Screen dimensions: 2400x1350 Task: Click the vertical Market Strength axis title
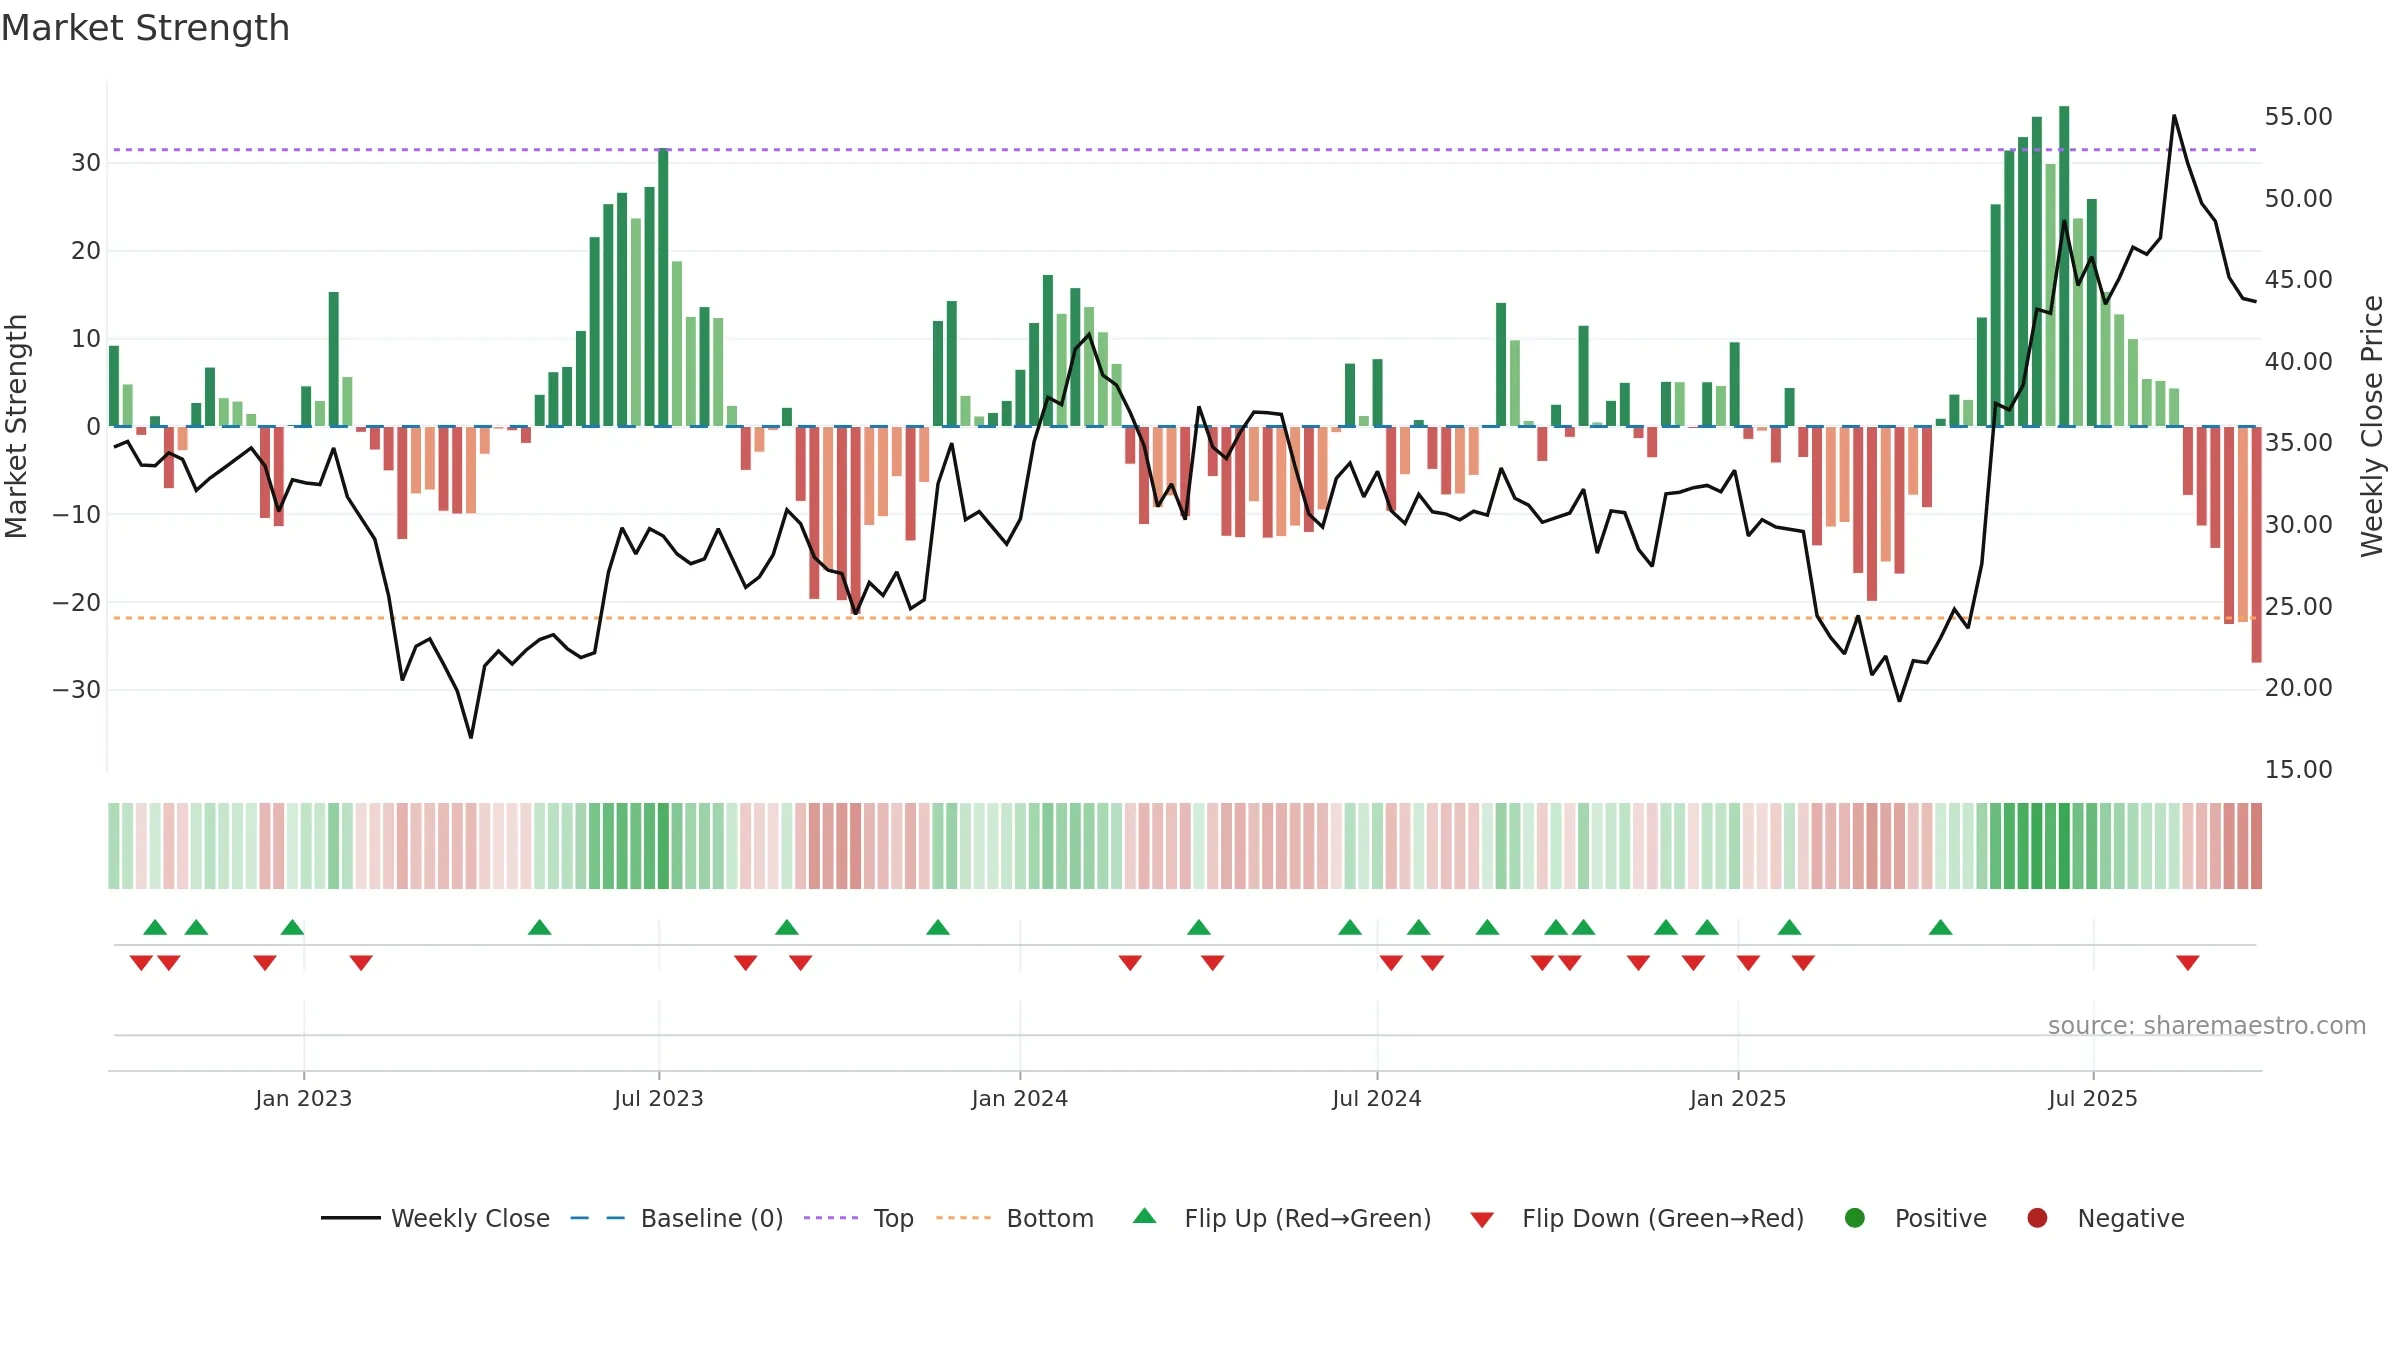pos(16,426)
